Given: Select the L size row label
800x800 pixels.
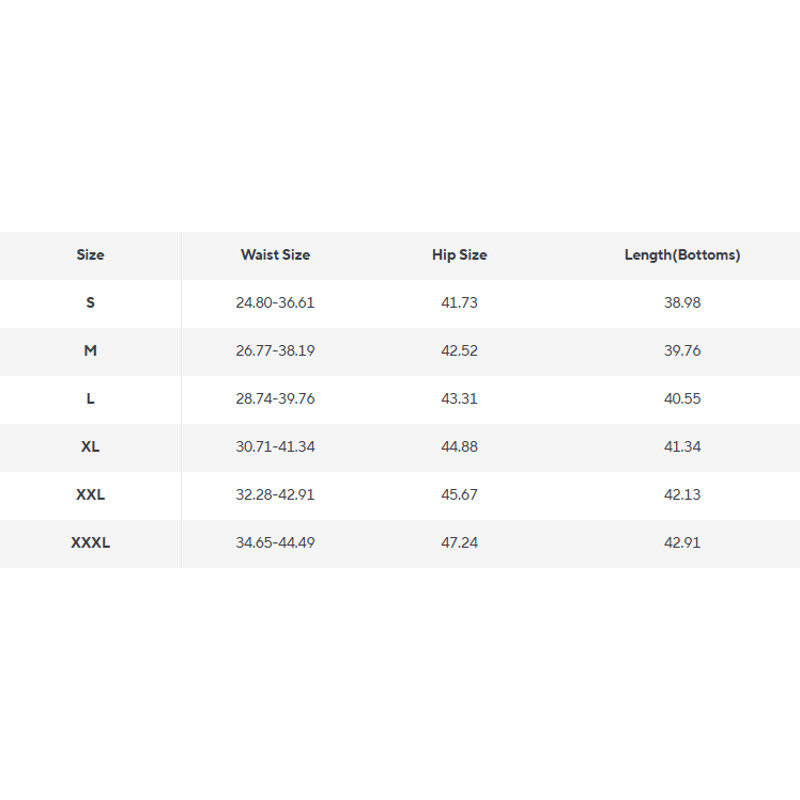Looking at the screenshot, I should (90, 398).
